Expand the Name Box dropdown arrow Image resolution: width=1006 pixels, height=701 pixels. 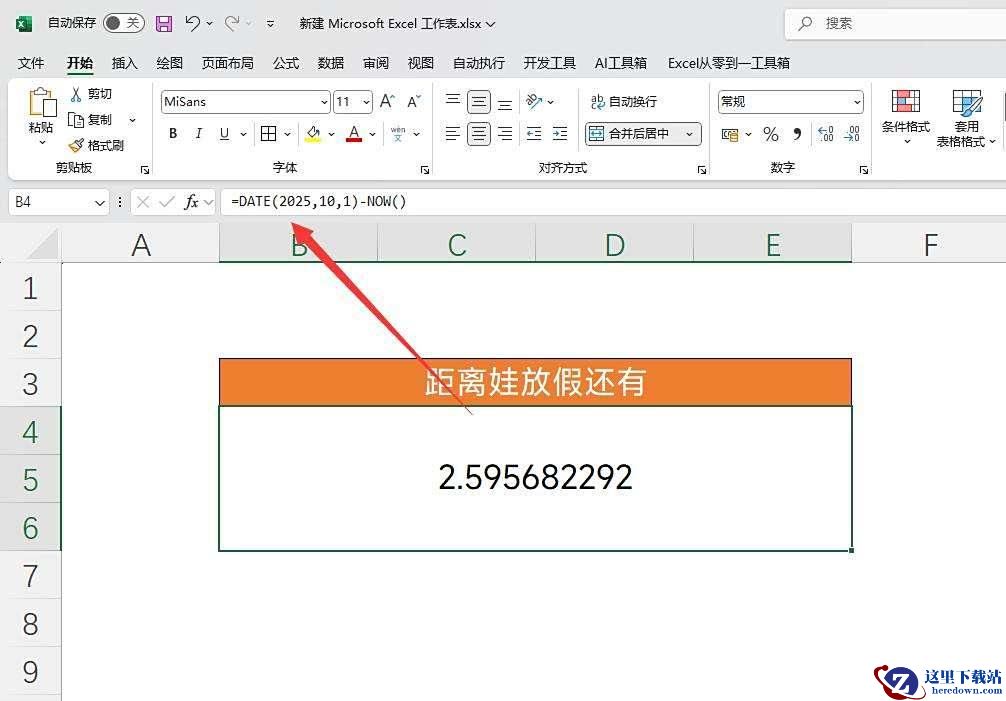click(x=100, y=202)
